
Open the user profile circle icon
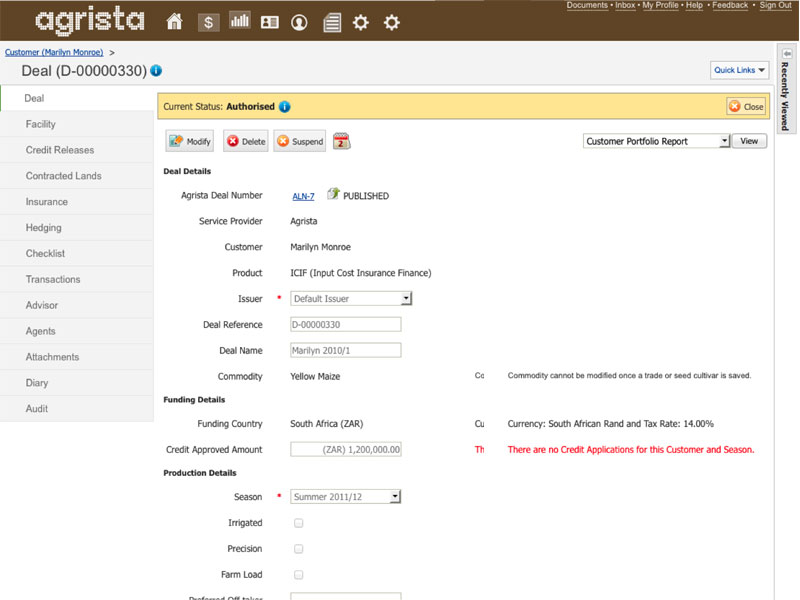pos(299,22)
